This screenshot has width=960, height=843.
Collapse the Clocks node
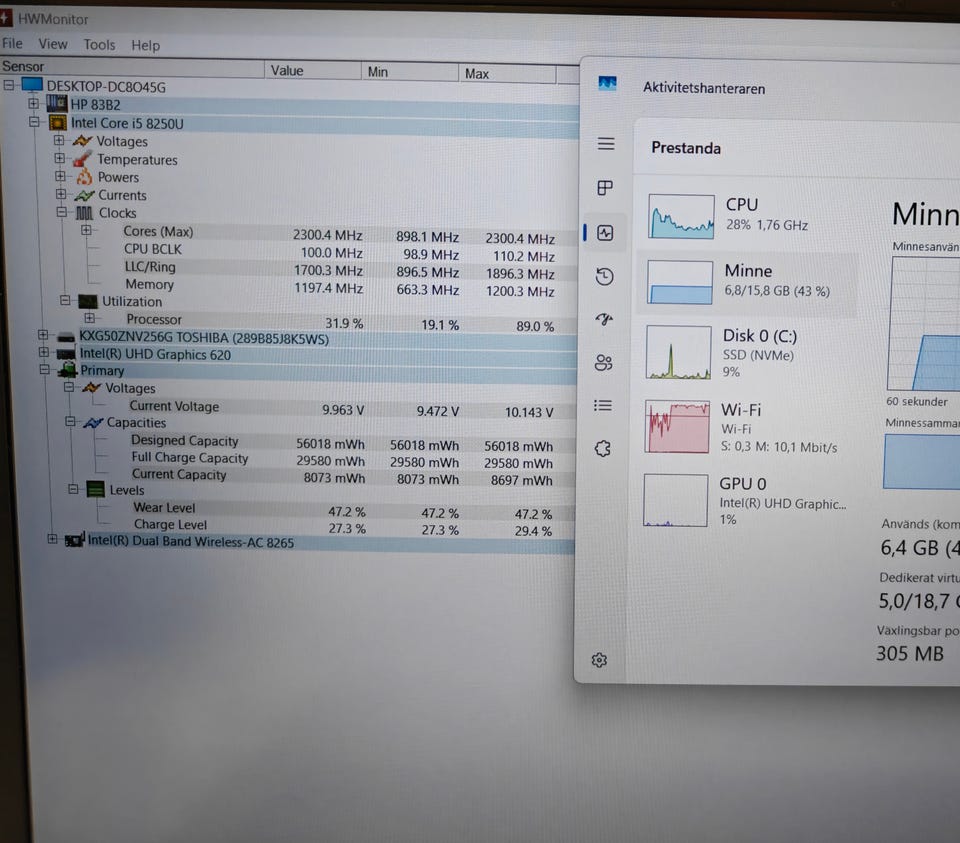[x=62, y=212]
